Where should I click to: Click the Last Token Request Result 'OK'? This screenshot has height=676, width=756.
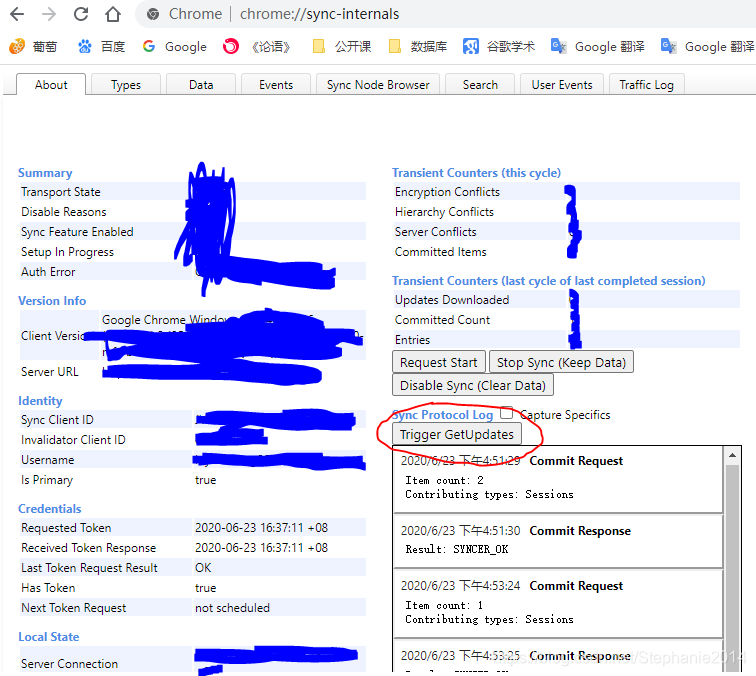[203, 568]
